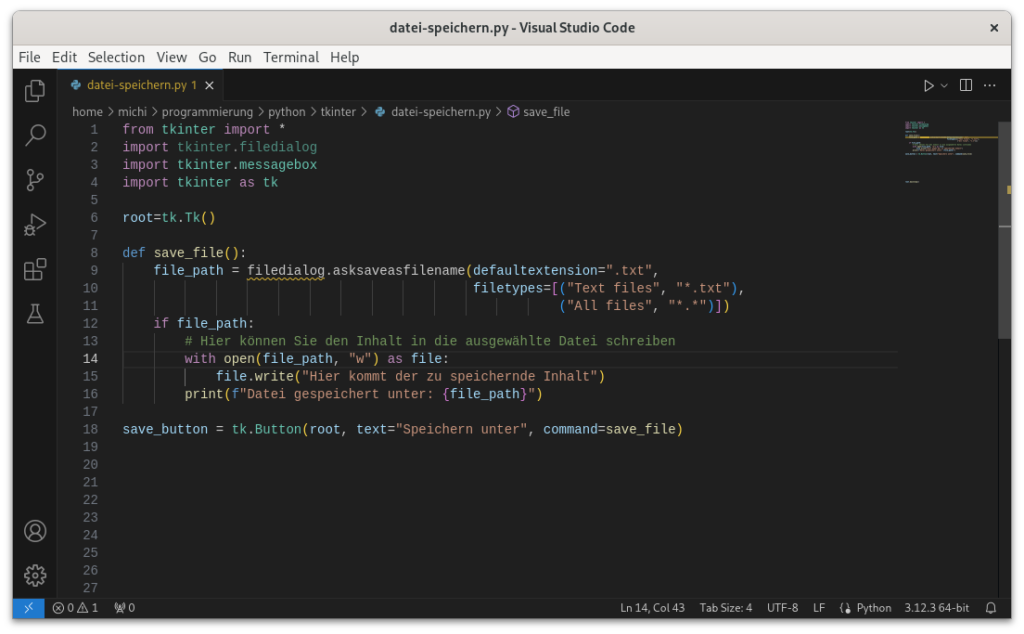Screen dimensions: 1024x634
Task: Open the Run and Debug view
Action: pos(35,225)
